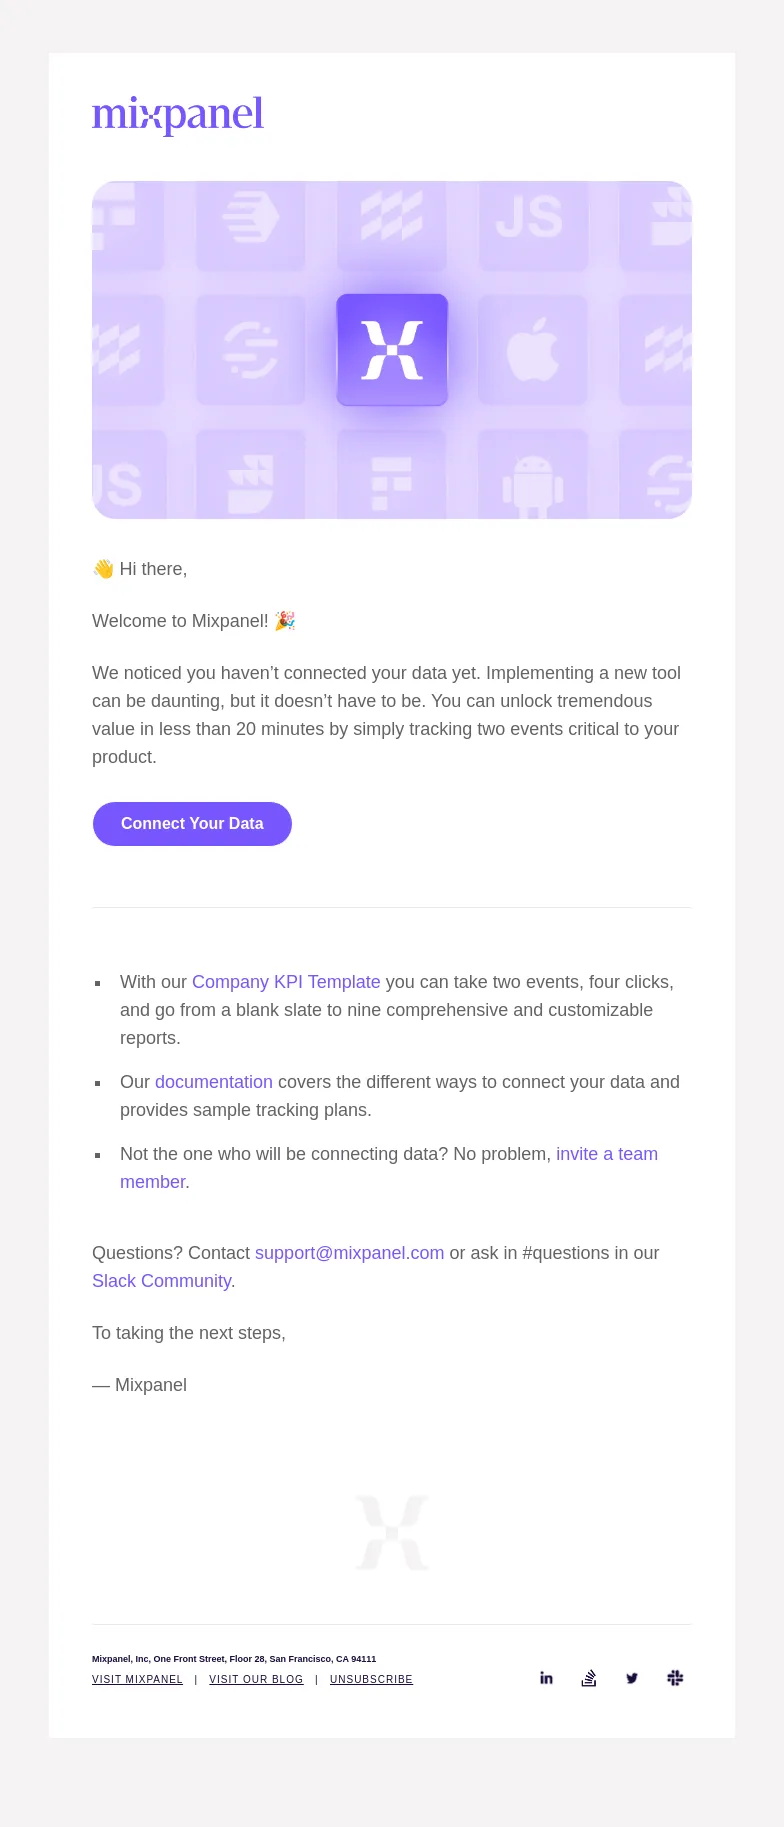Follow the invite a team member link
Screen dimensions: 784x1827
[x=389, y=1168]
